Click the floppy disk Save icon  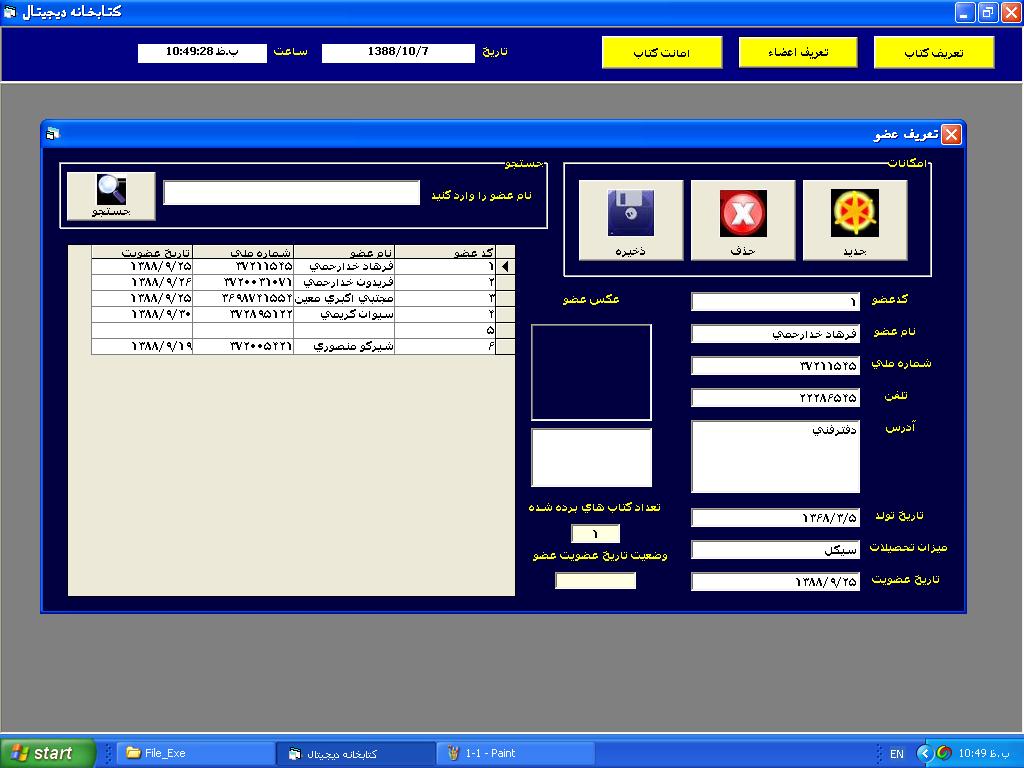[631, 219]
